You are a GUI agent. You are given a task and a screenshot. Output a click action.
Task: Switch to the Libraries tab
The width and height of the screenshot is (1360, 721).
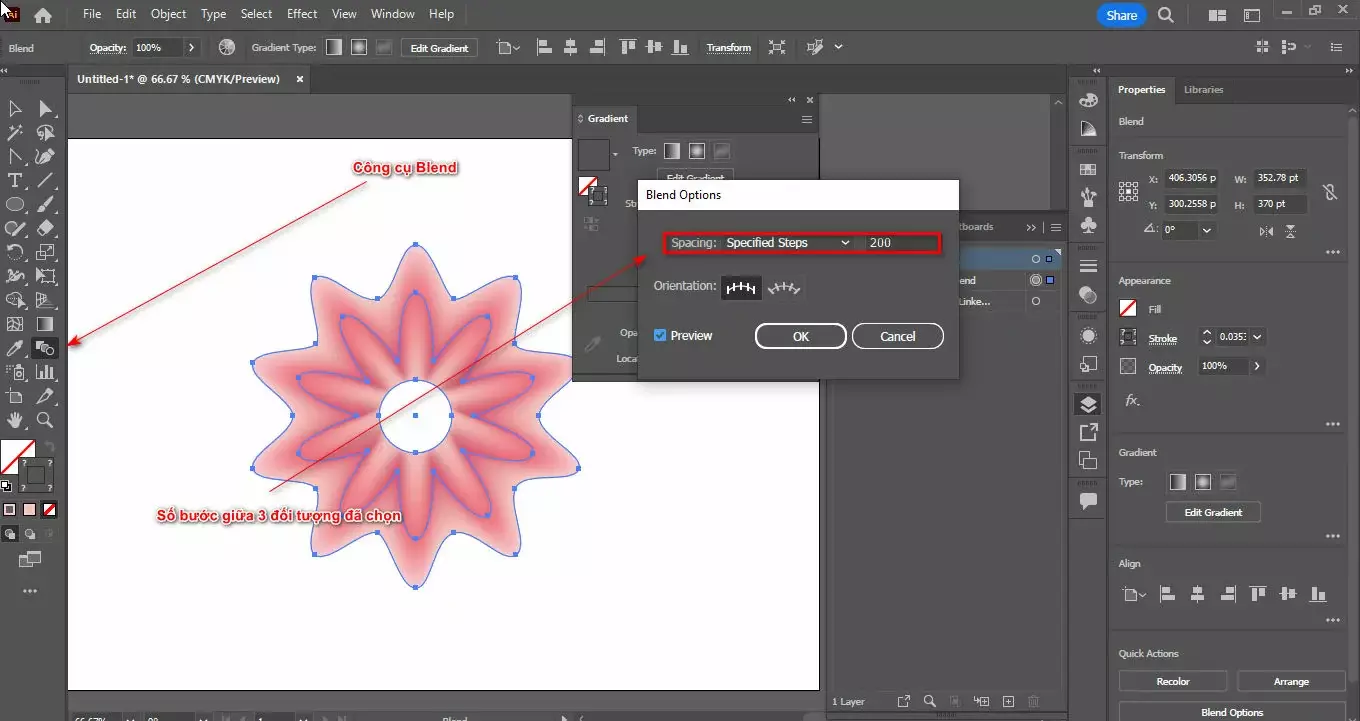1203,90
